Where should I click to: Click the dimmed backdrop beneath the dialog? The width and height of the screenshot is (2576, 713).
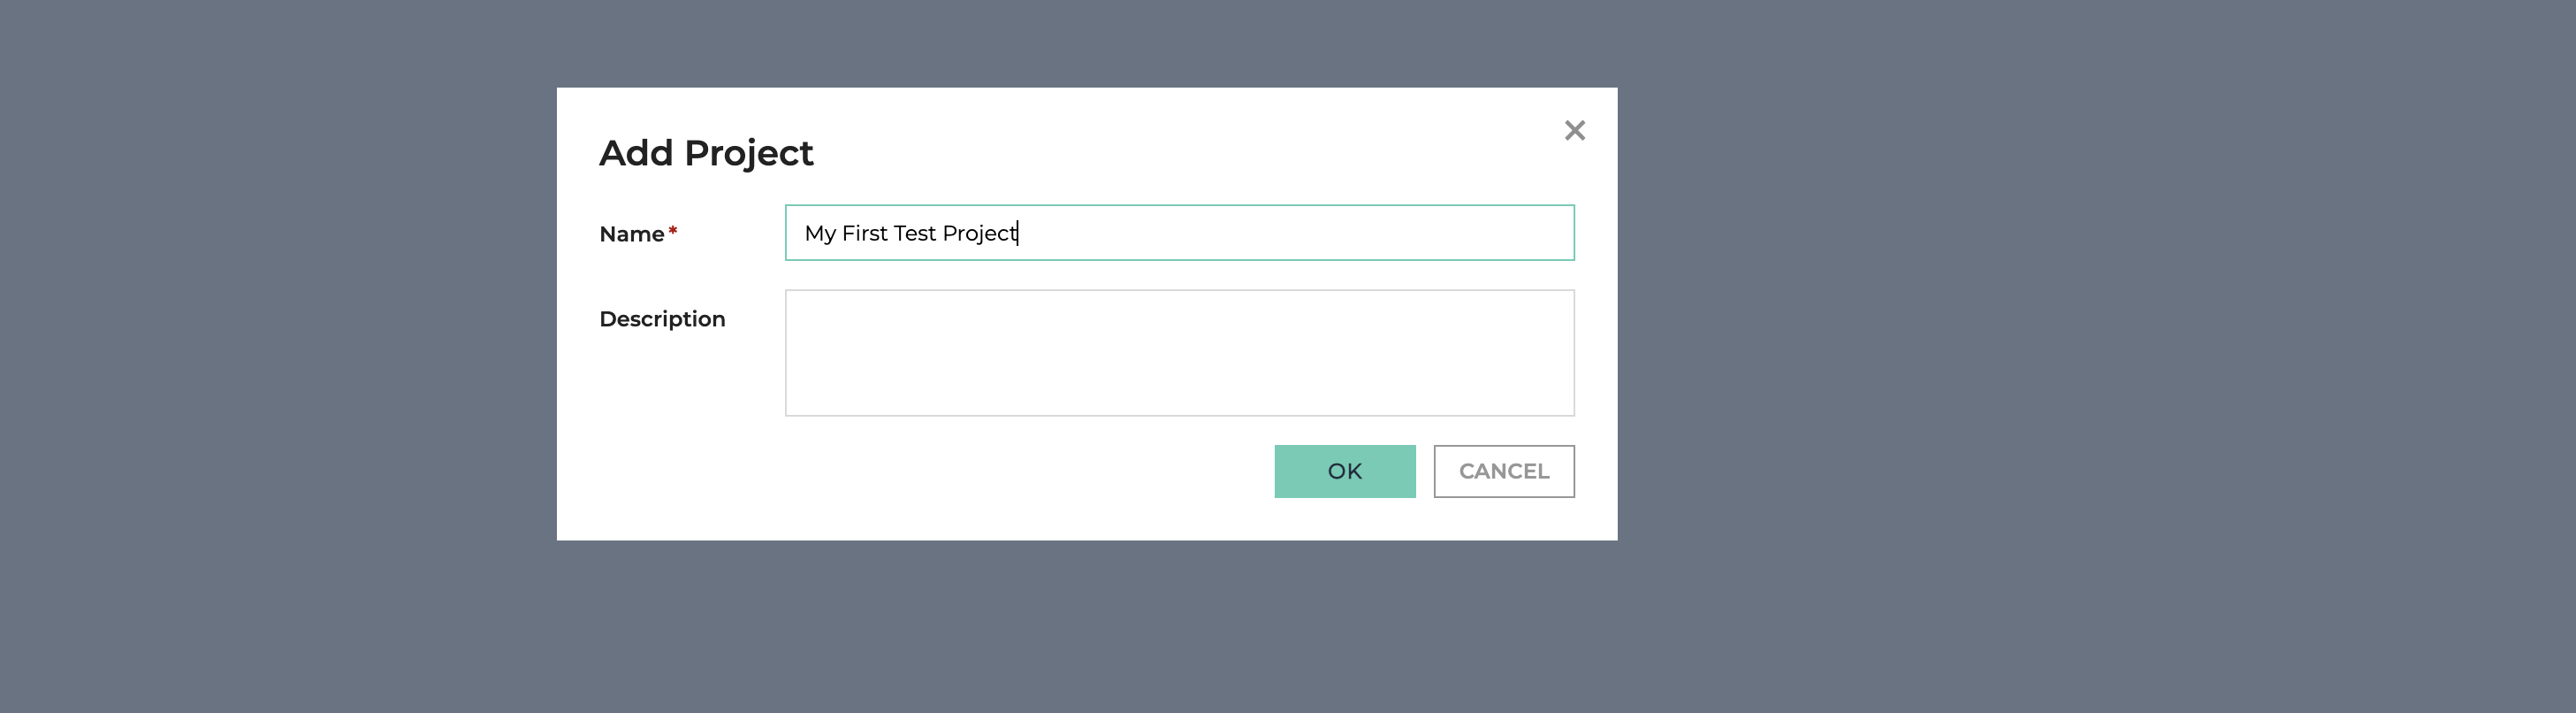pos(1087,627)
